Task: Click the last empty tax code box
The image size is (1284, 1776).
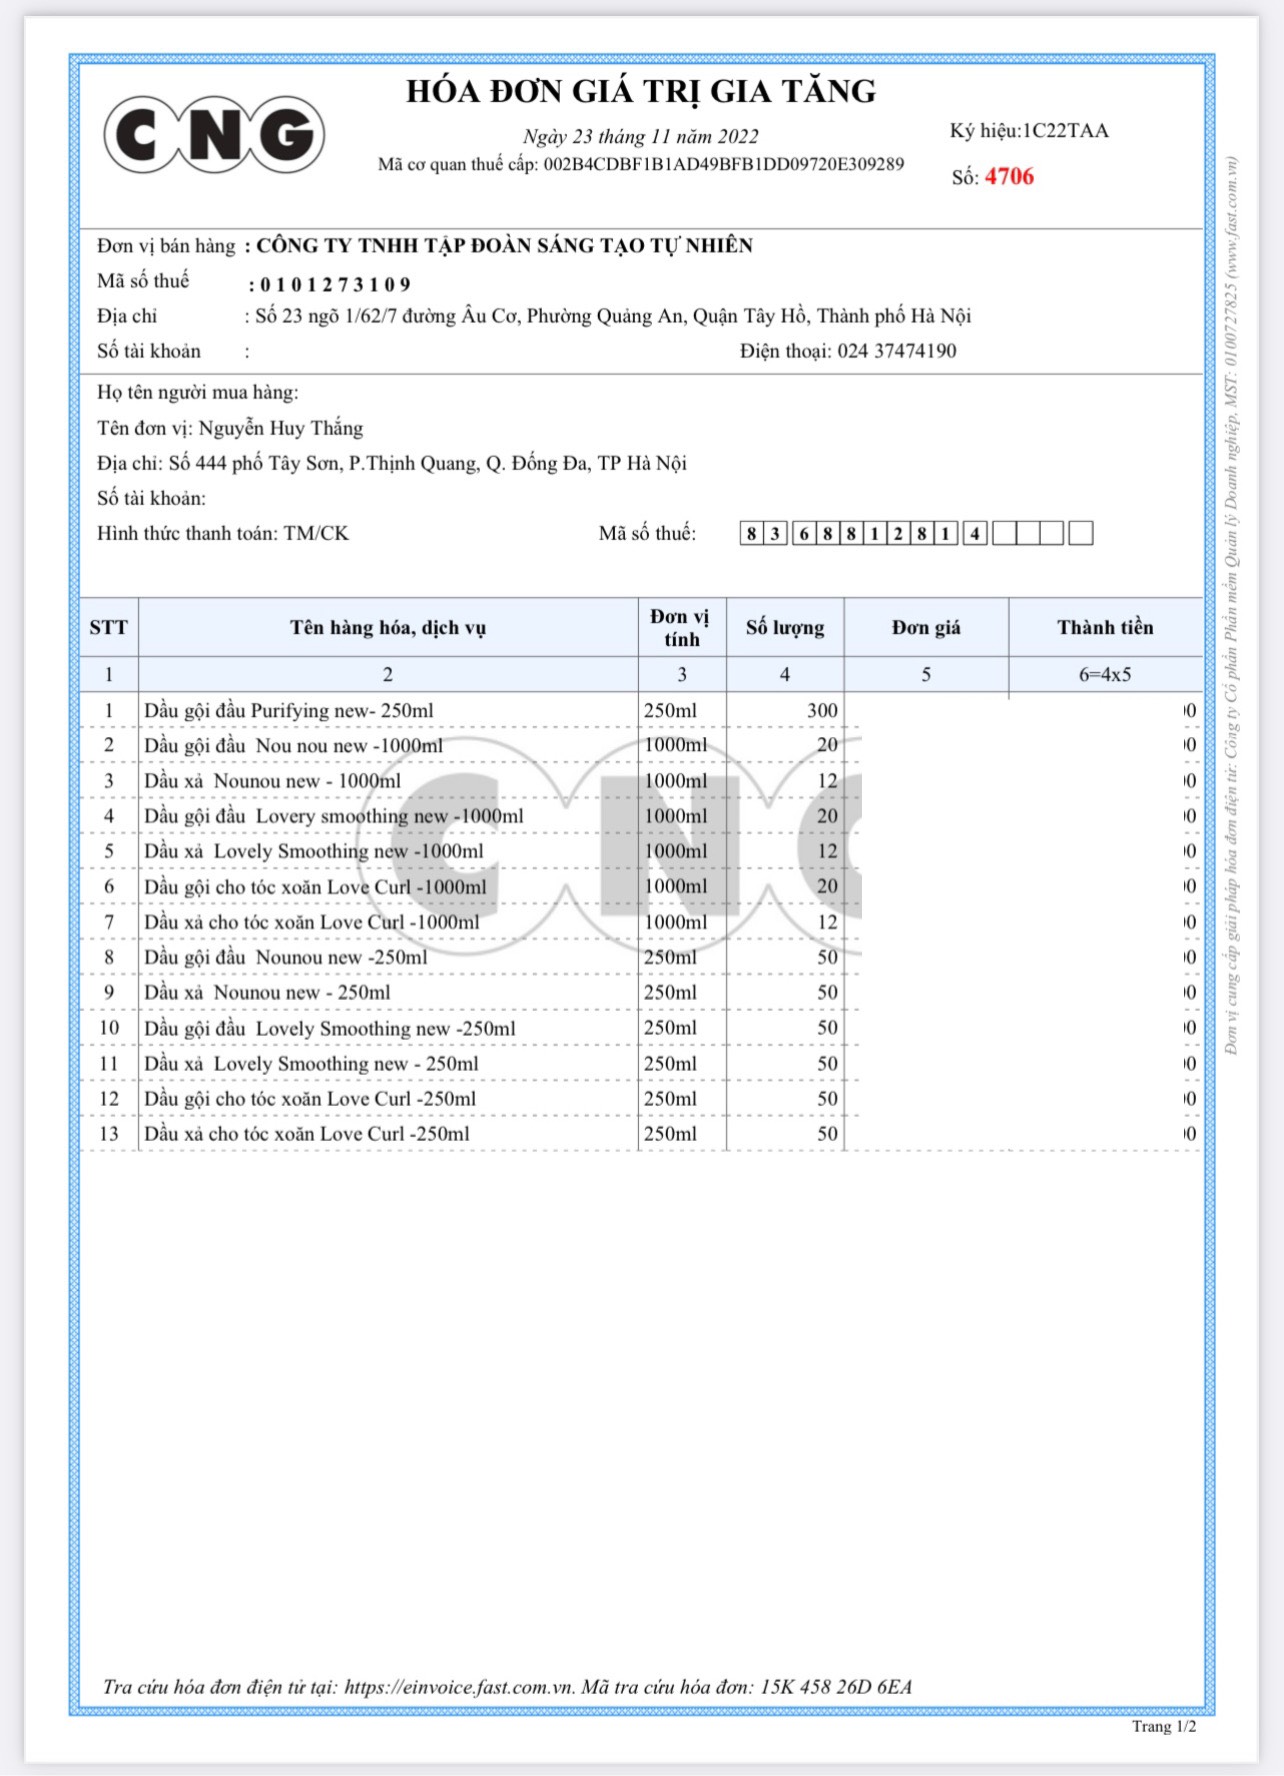Action: [x=1080, y=533]
